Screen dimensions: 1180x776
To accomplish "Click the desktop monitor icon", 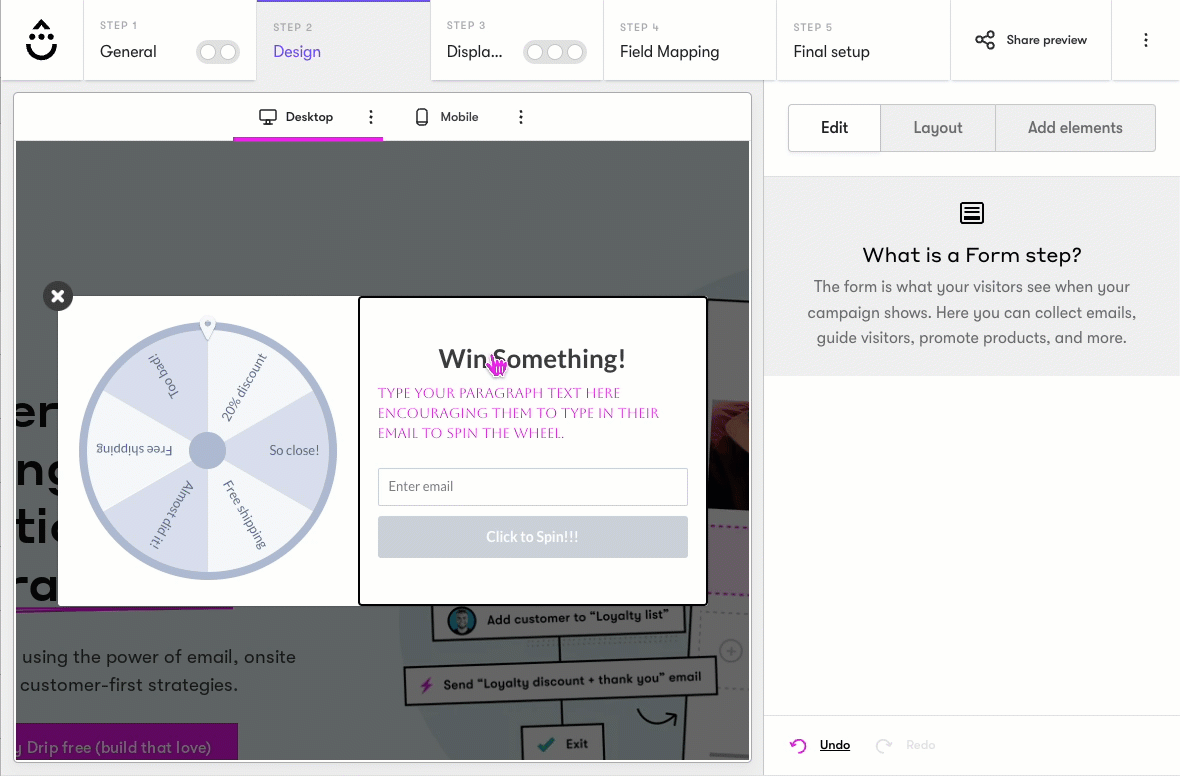I will [268, 117].
